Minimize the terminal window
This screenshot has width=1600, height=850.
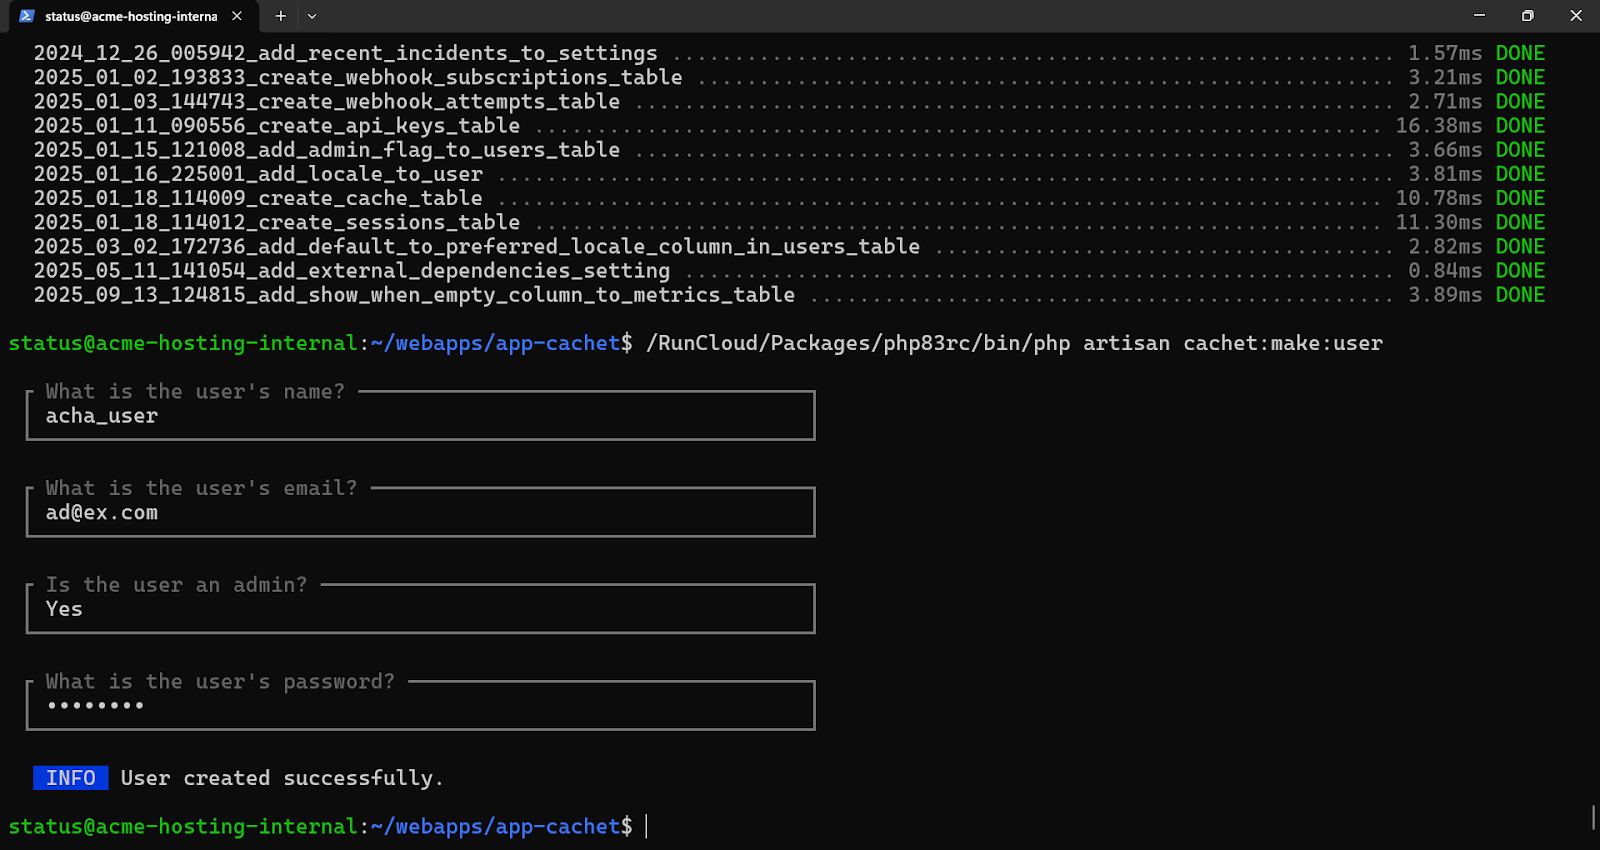1479,16
